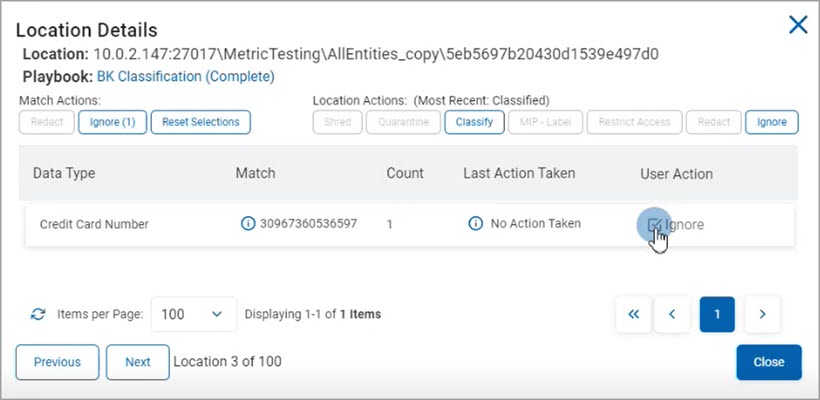Click the refresh icon beside Items per Page
The image size is (820, 400).
coord(38,314)
